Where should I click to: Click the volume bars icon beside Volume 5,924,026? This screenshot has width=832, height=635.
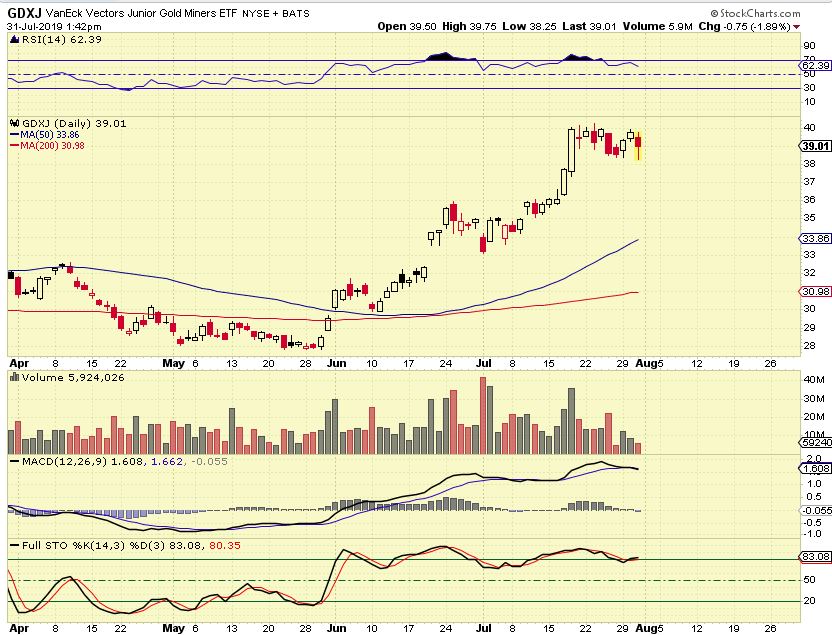click(x=15, y=377)
